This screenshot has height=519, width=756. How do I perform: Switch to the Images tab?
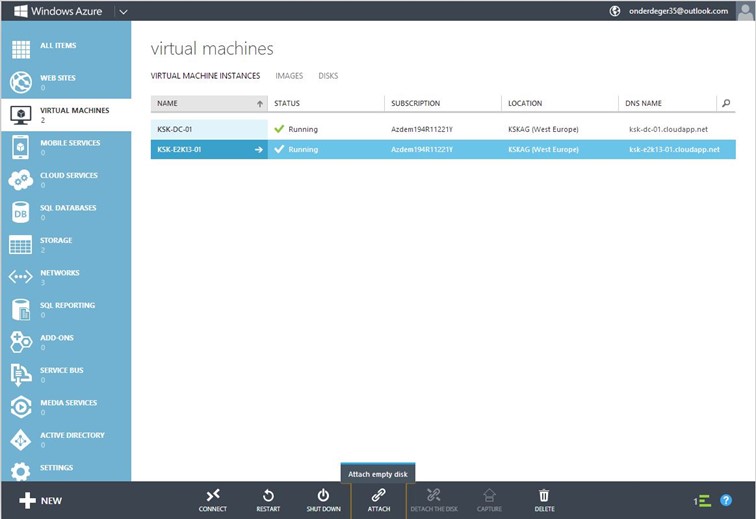click(x=289, y=76)
